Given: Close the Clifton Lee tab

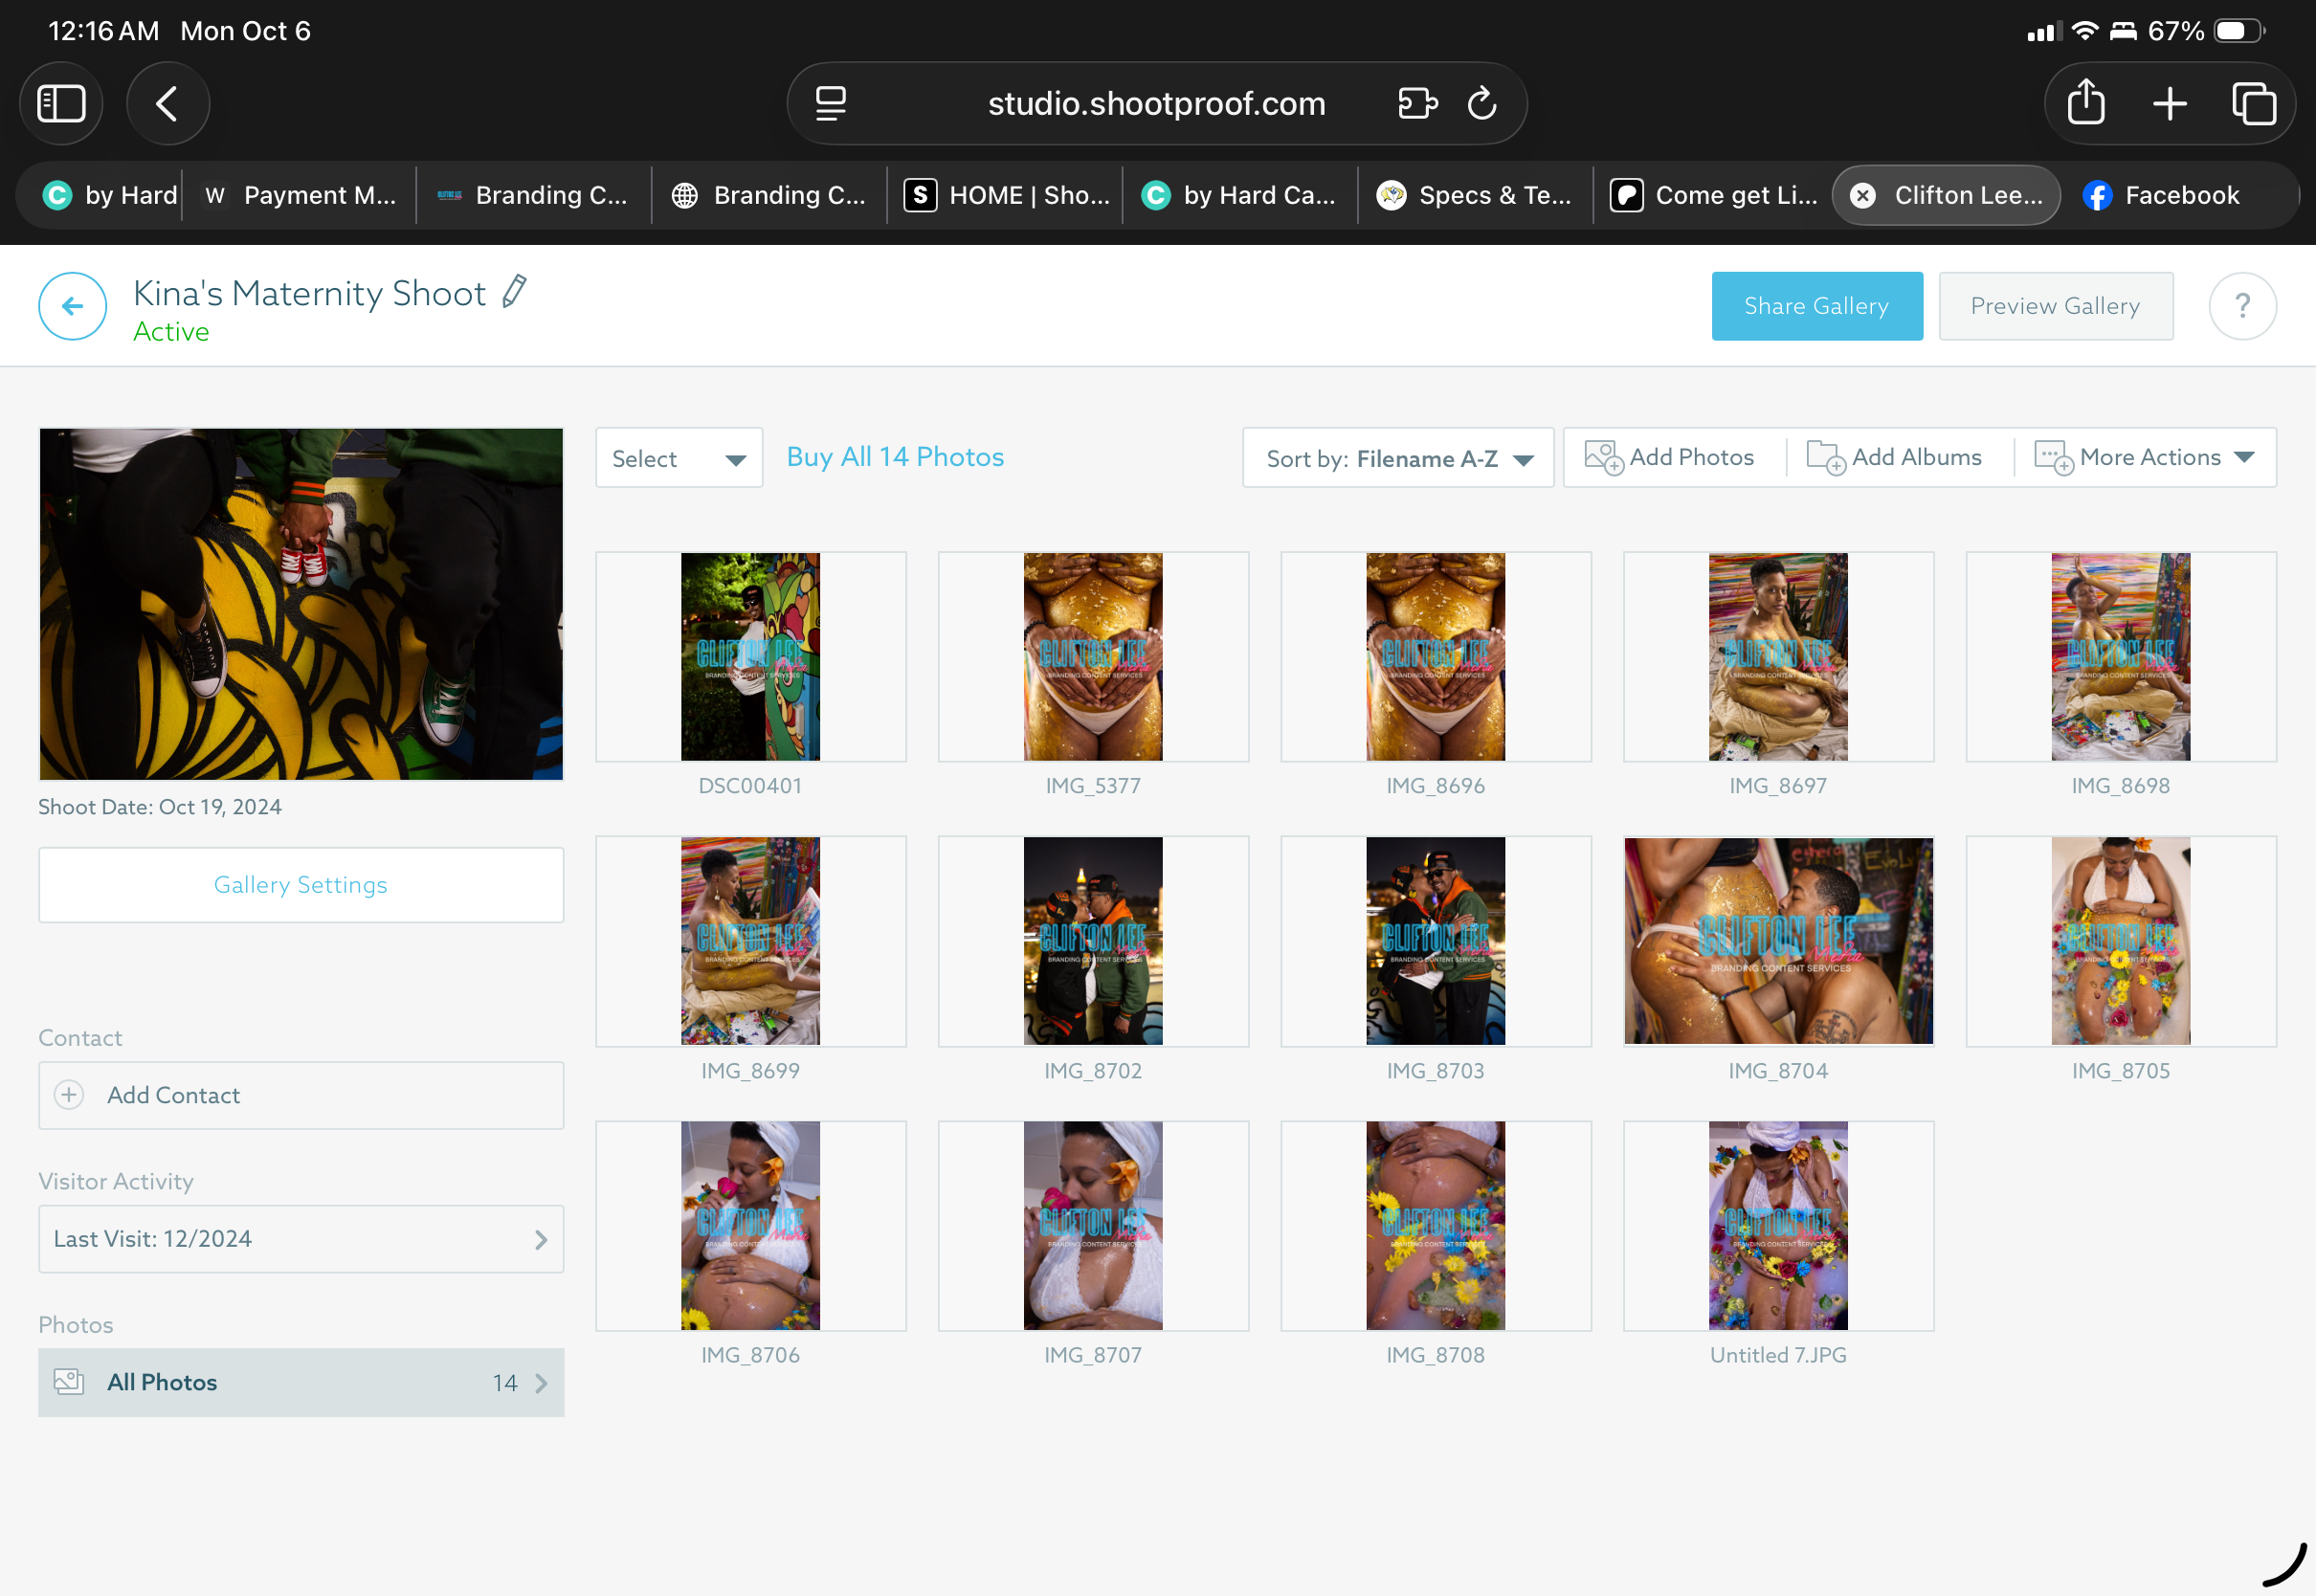Looking at the screenshot, I should click(x=1862, y=196).
